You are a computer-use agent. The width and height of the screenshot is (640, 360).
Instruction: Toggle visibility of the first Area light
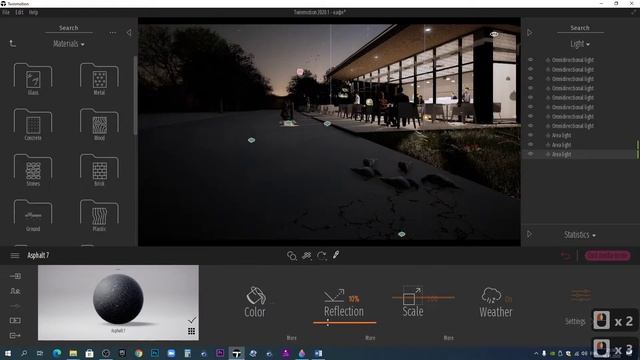[531, 135]
